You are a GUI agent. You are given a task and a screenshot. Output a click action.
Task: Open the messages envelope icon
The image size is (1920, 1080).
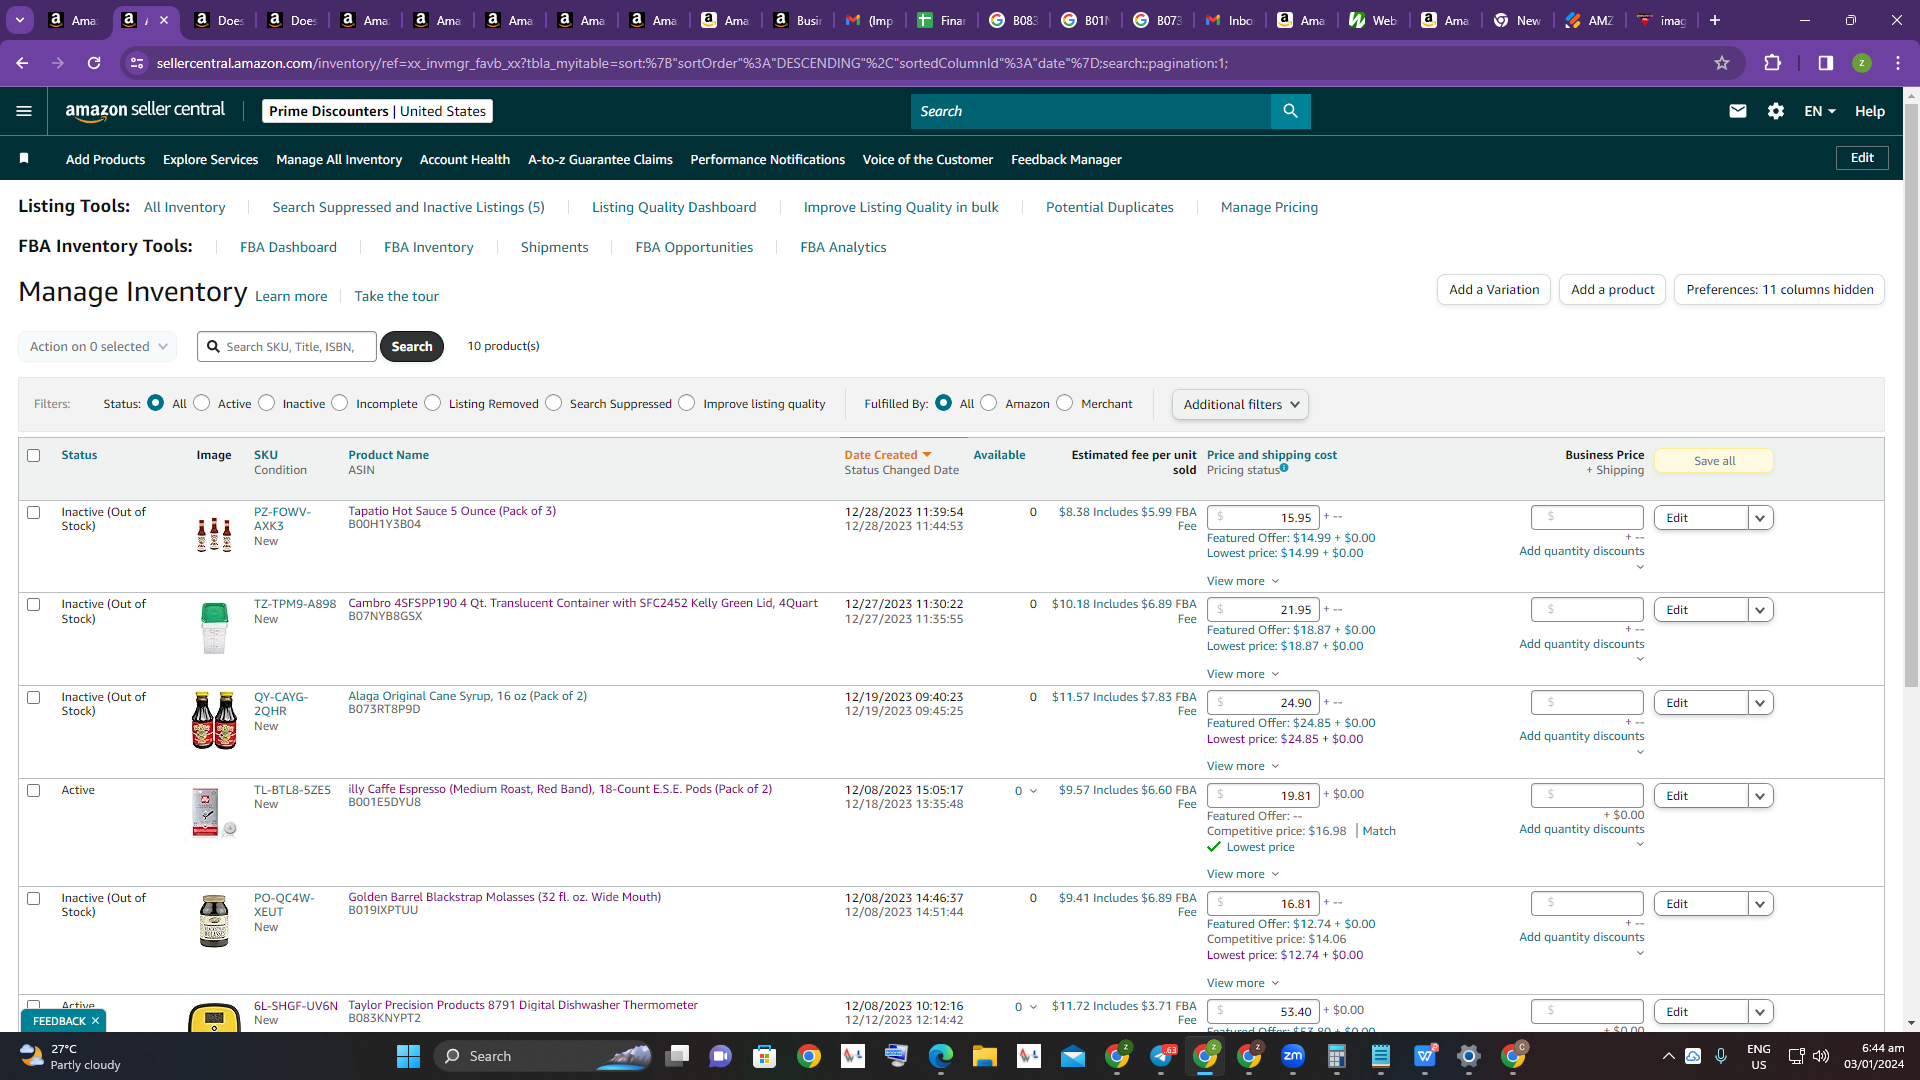[1738, 111]
